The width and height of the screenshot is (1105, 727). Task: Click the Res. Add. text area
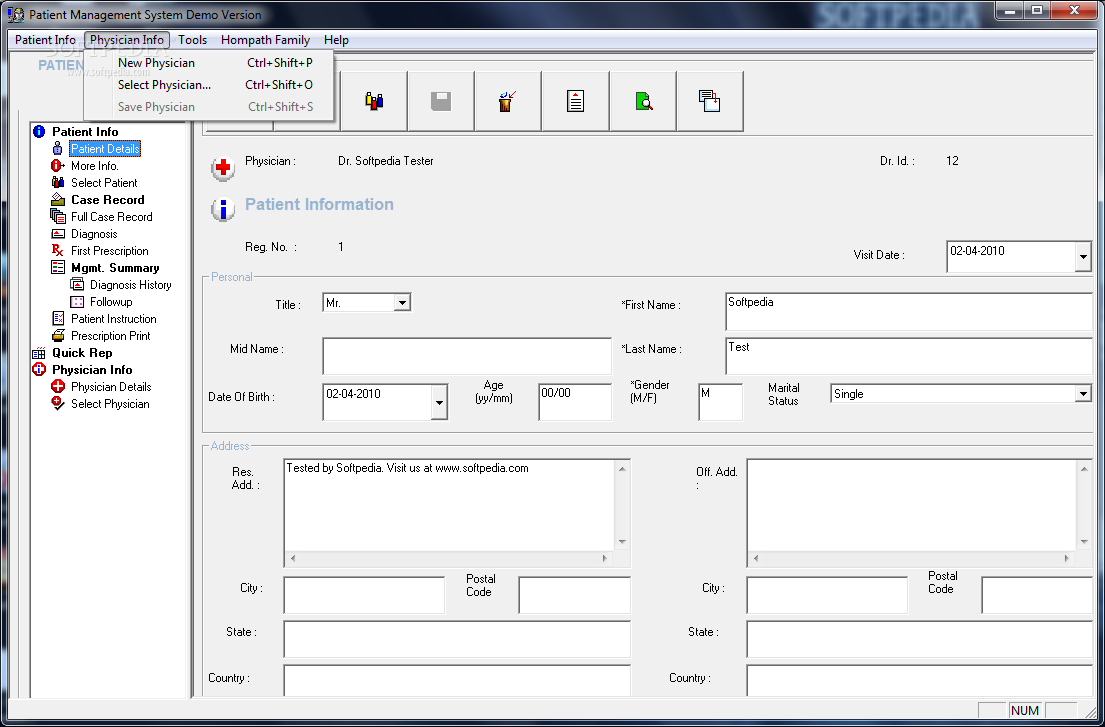click(450, 505)
